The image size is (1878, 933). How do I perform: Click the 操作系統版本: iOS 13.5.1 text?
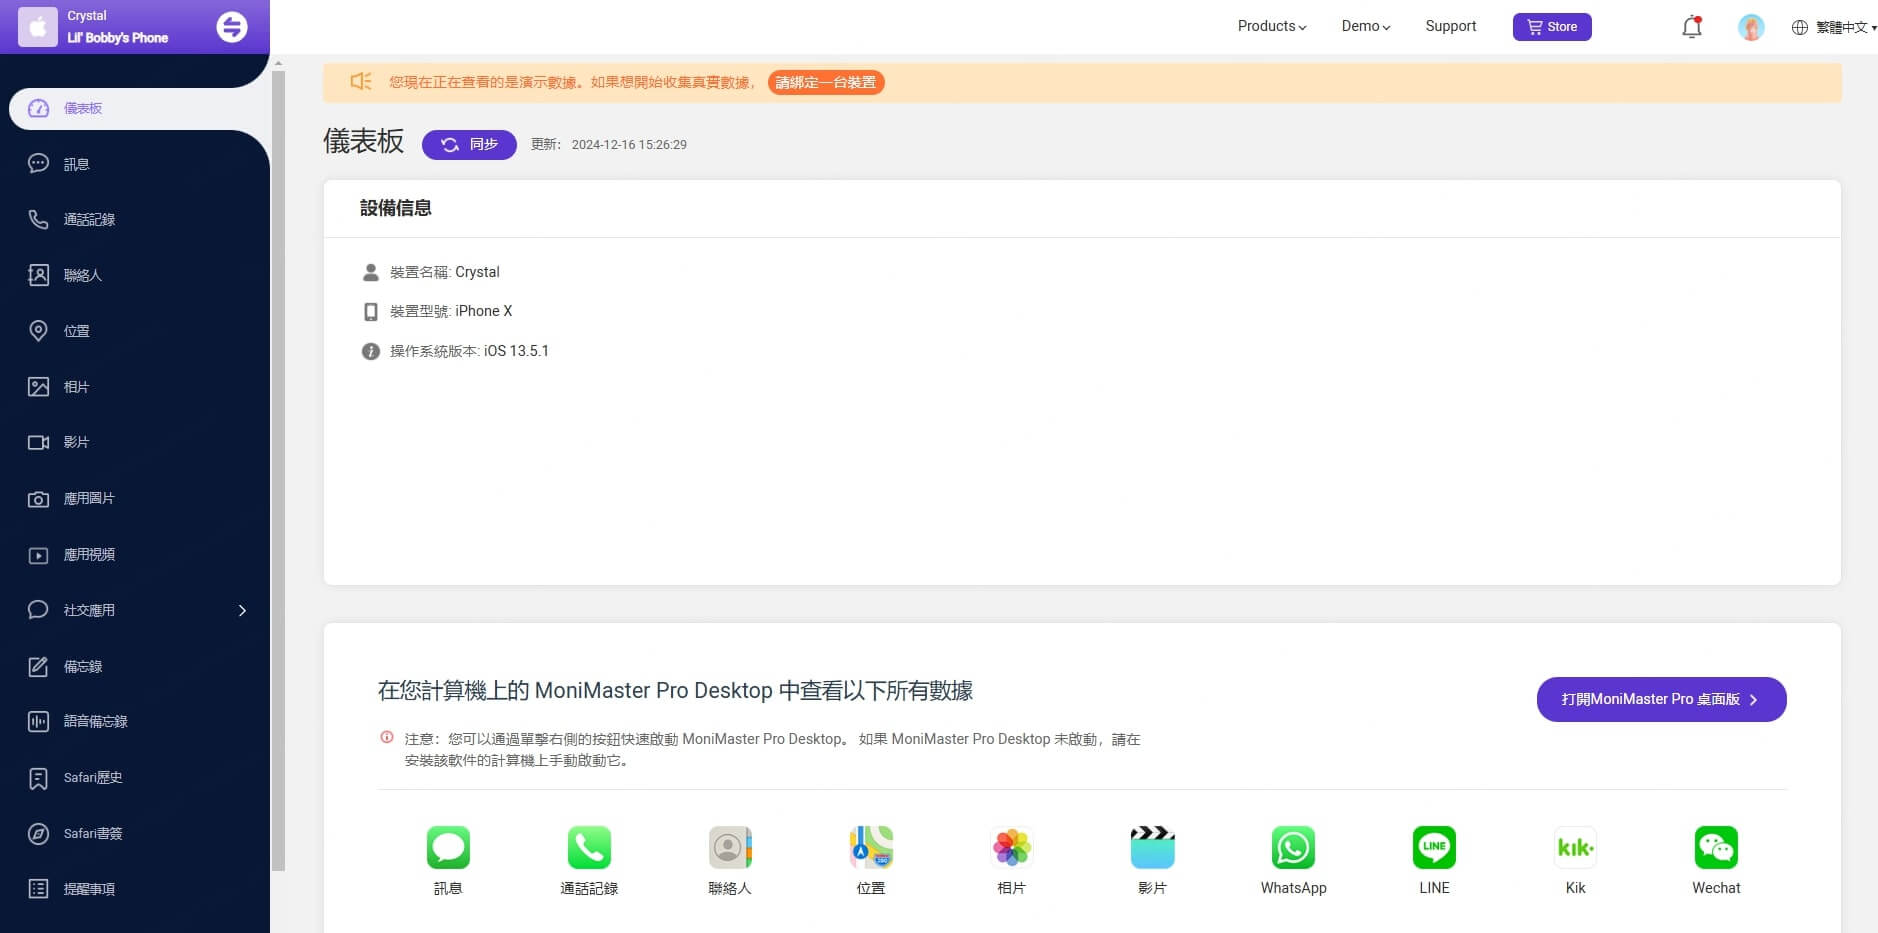[x=469, y=351]
